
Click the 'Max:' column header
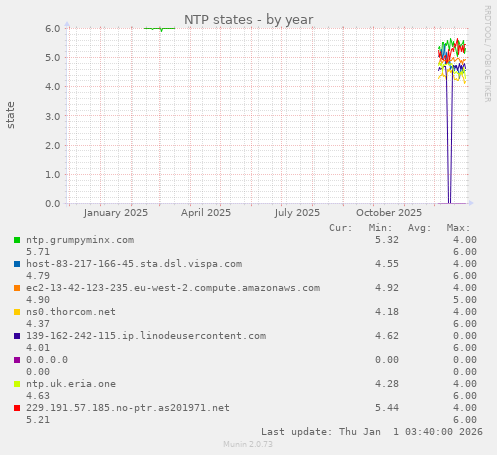458,228
